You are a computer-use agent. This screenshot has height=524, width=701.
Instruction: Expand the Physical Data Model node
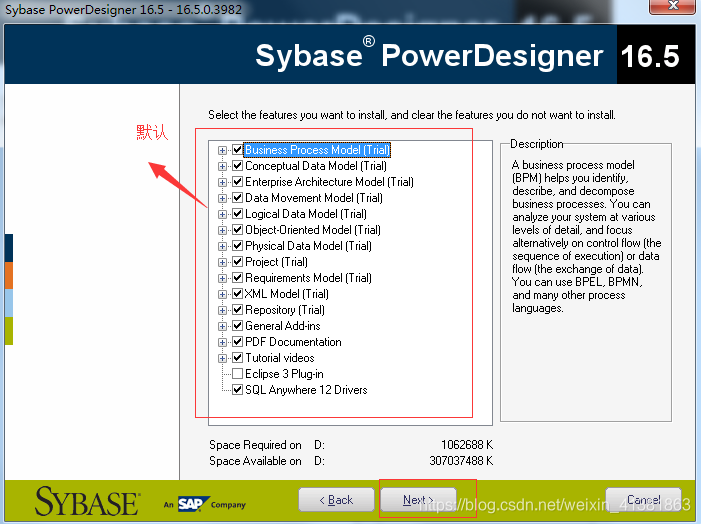click(222, 246)
